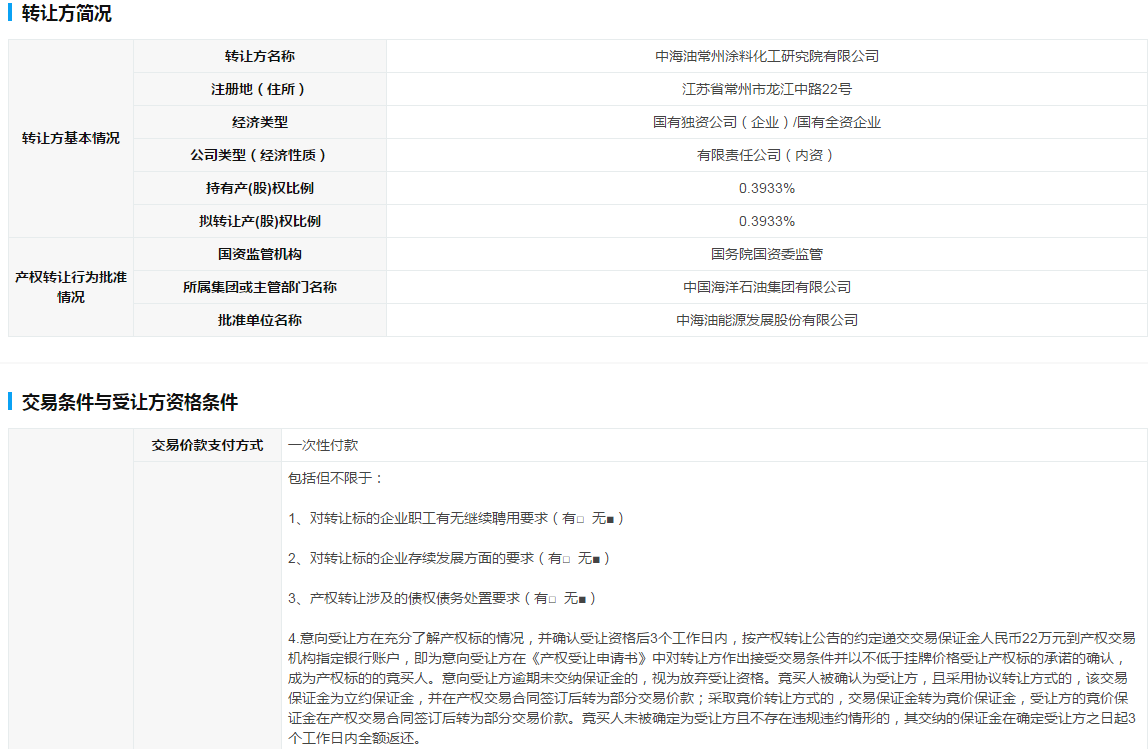Image resolution: width=1148 pixels, height=749 pixels.
Task: Click the 转让方名称 label cell
Action: tap(260, 56)
